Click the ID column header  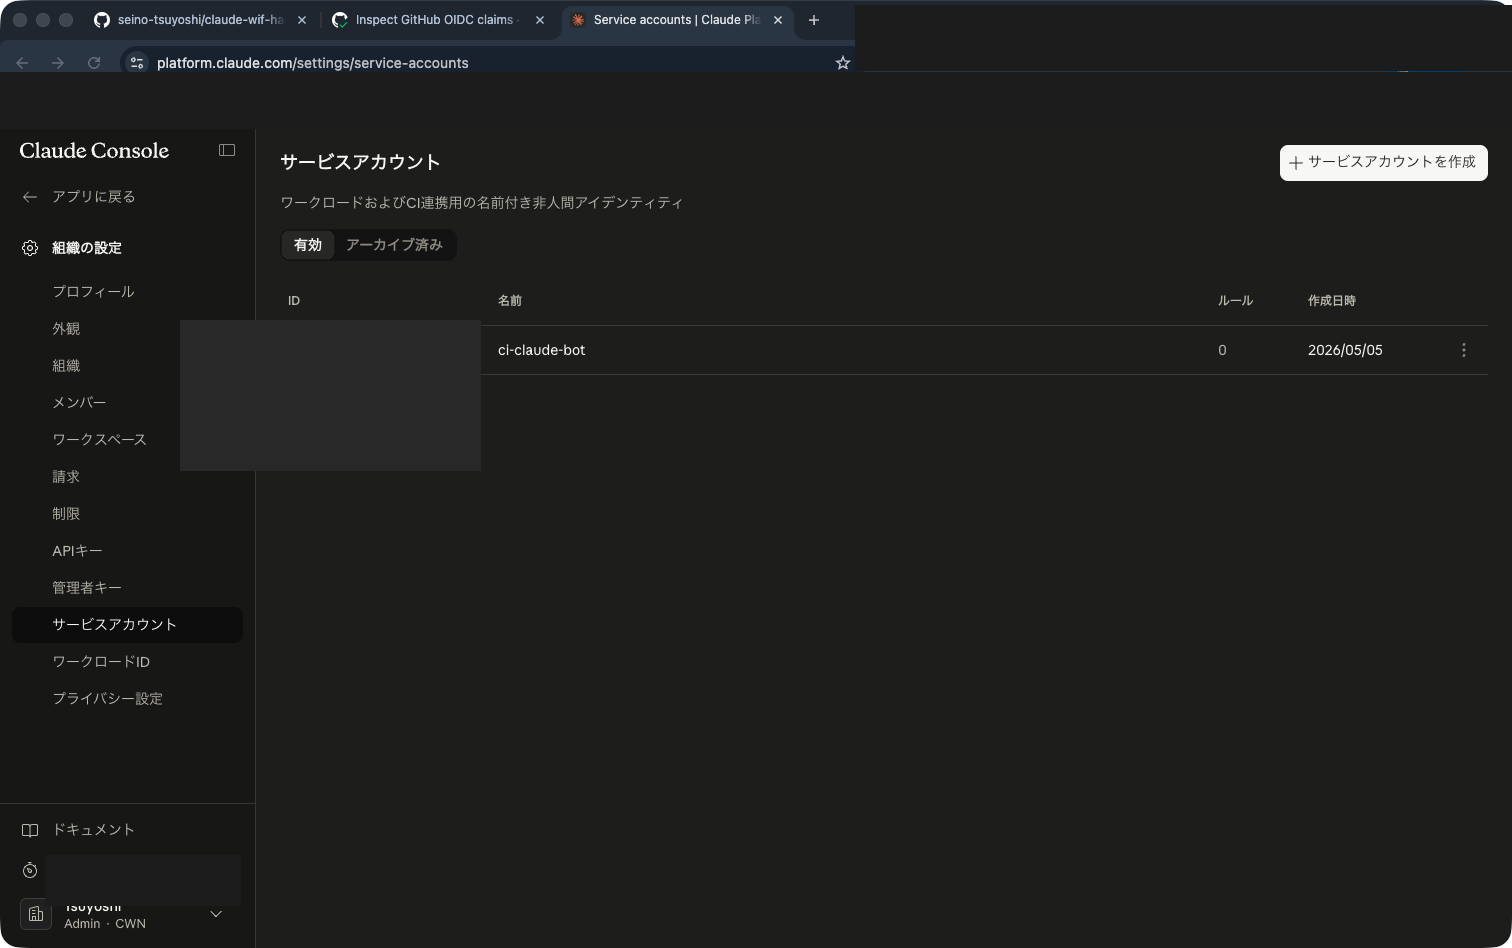coord(294,301)
